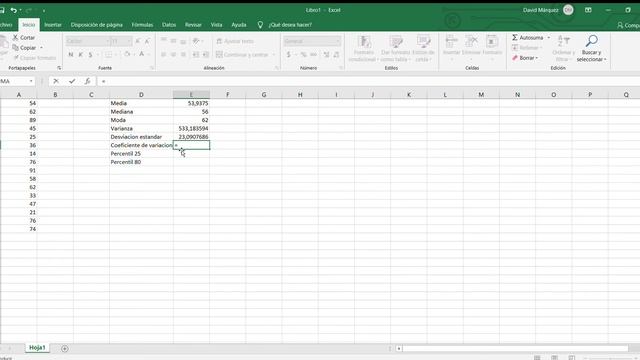Open Formato condicional menu
The image size is (640, 360).
tap(364, 49)
